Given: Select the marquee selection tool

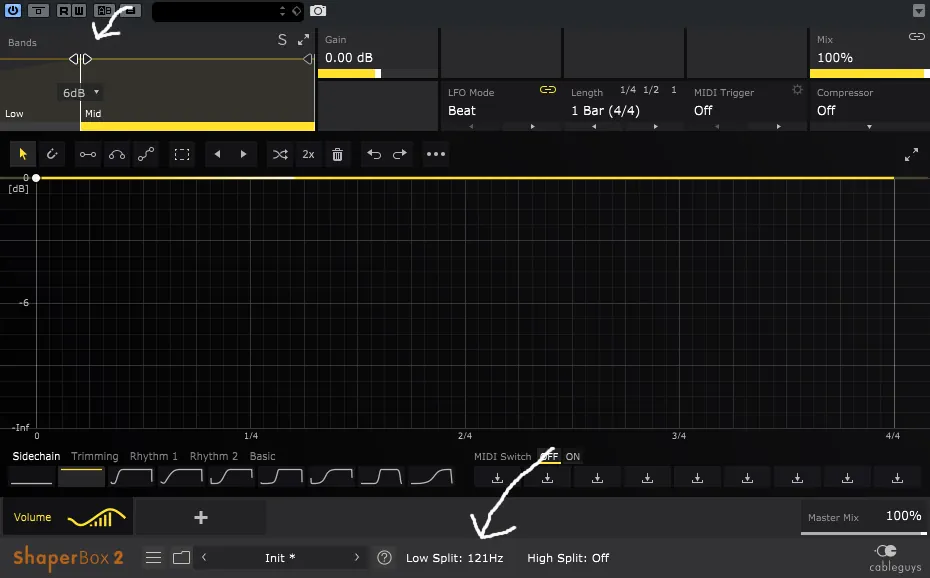Looking at the screenshot, I should pos(182,154).
